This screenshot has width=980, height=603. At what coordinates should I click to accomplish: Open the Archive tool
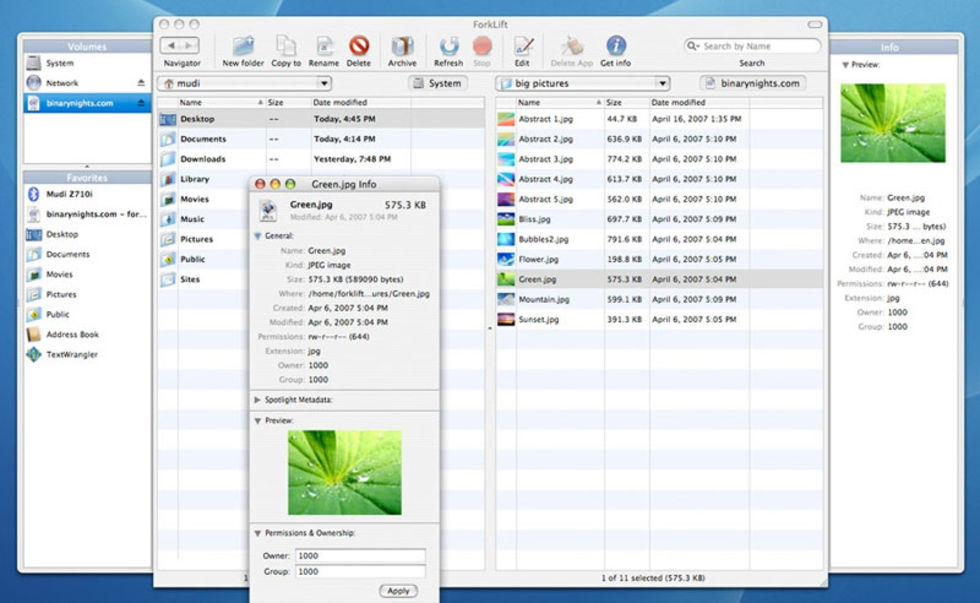[402, 46]
